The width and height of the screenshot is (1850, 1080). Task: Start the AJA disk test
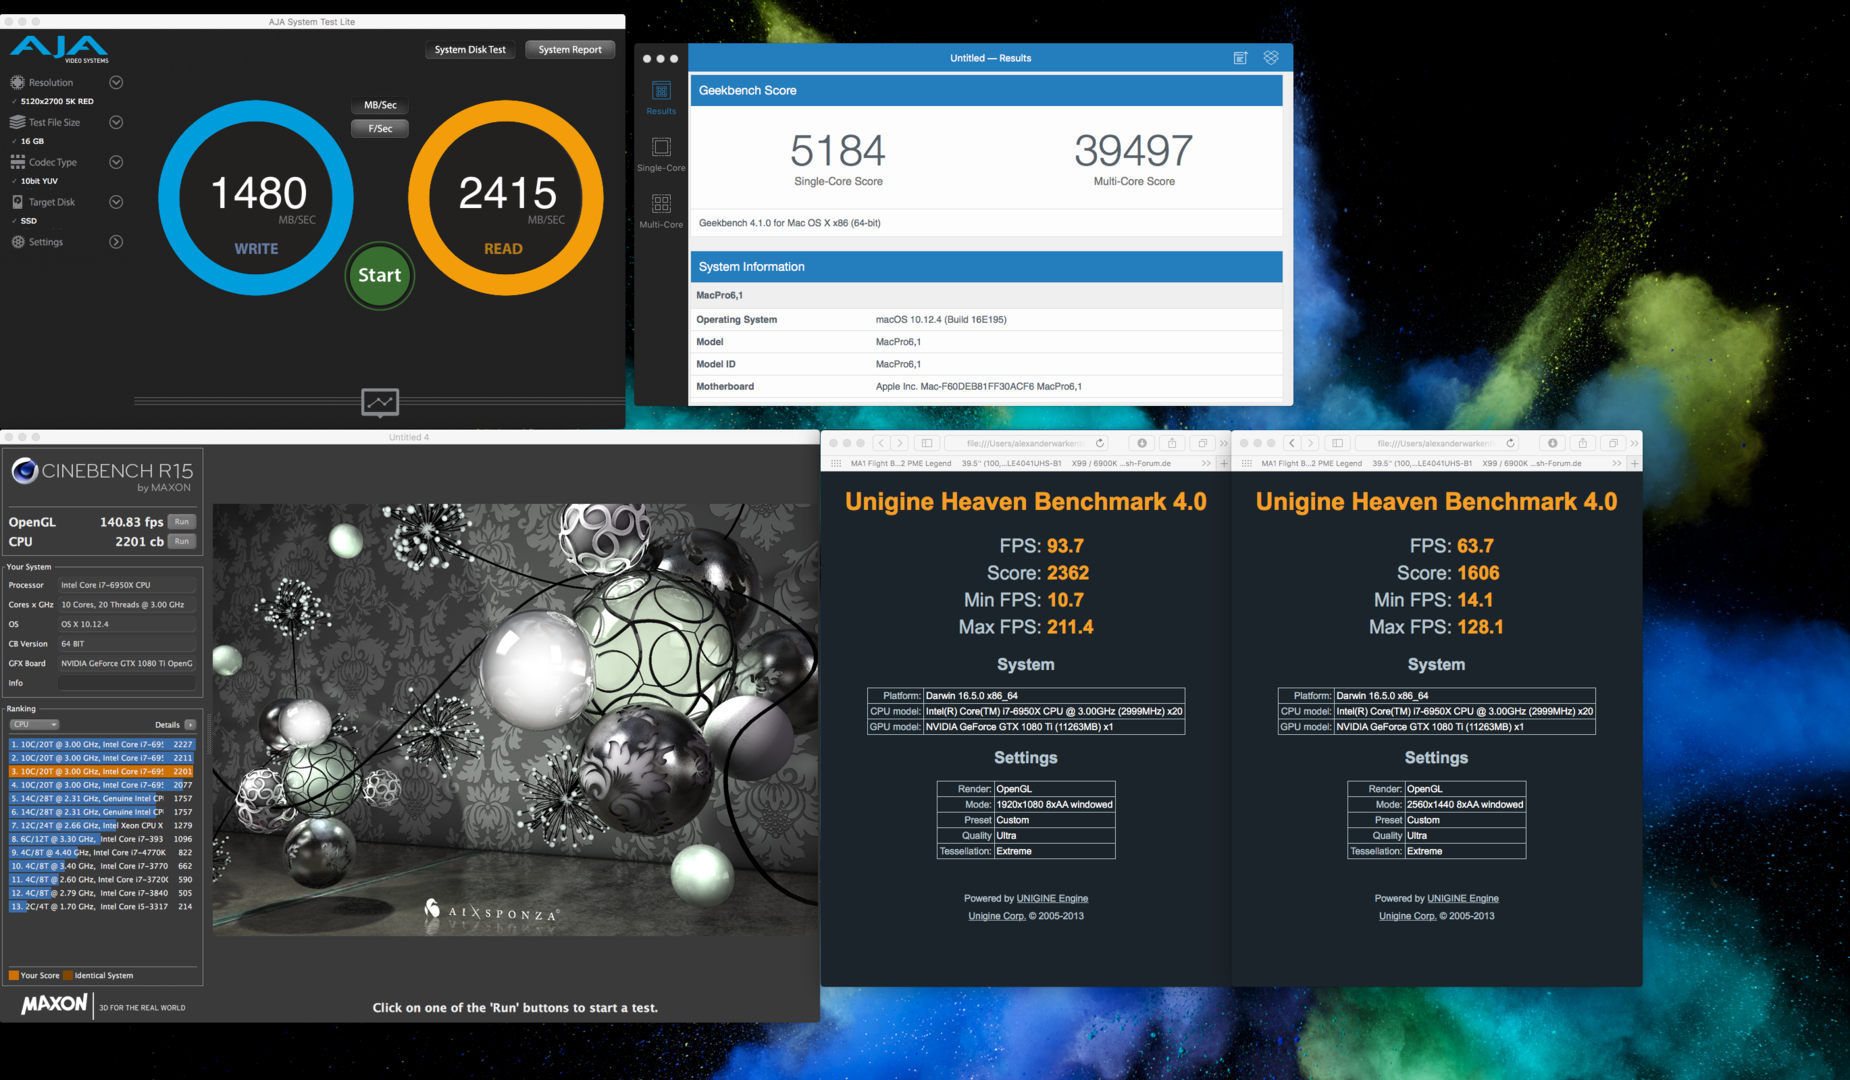click(x=380, y=275)
